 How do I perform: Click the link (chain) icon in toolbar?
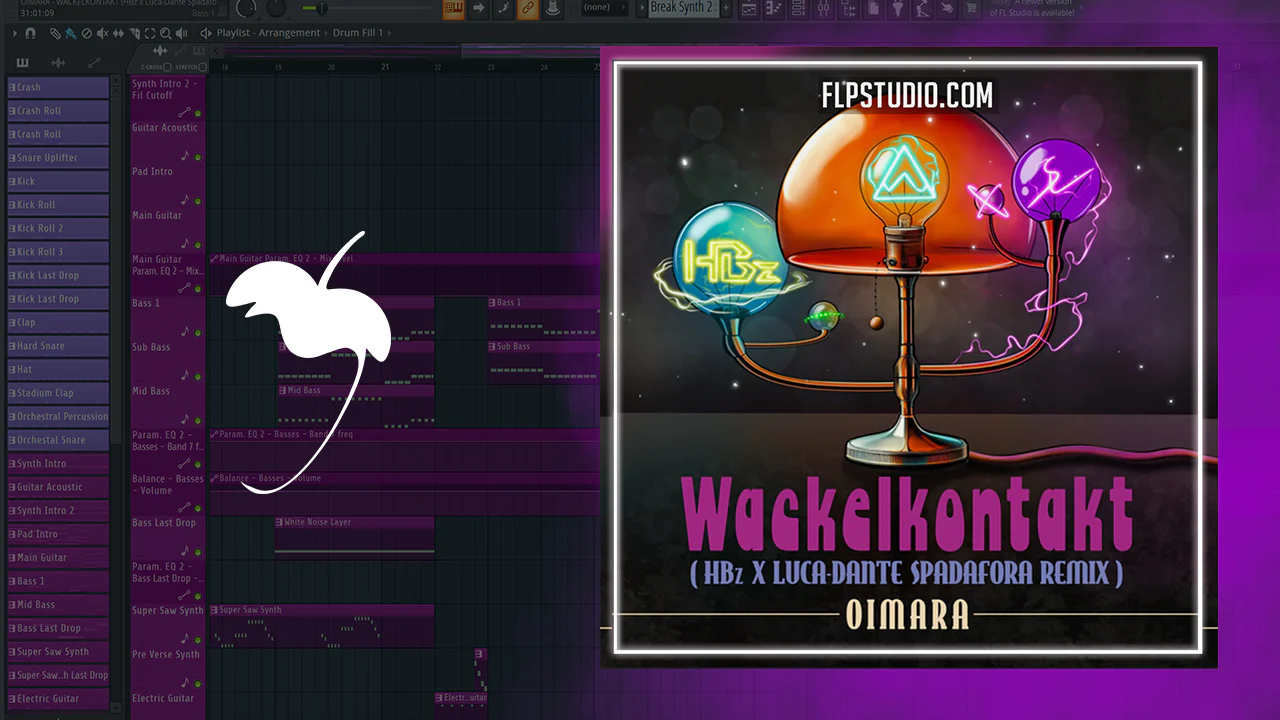[528, 9]
